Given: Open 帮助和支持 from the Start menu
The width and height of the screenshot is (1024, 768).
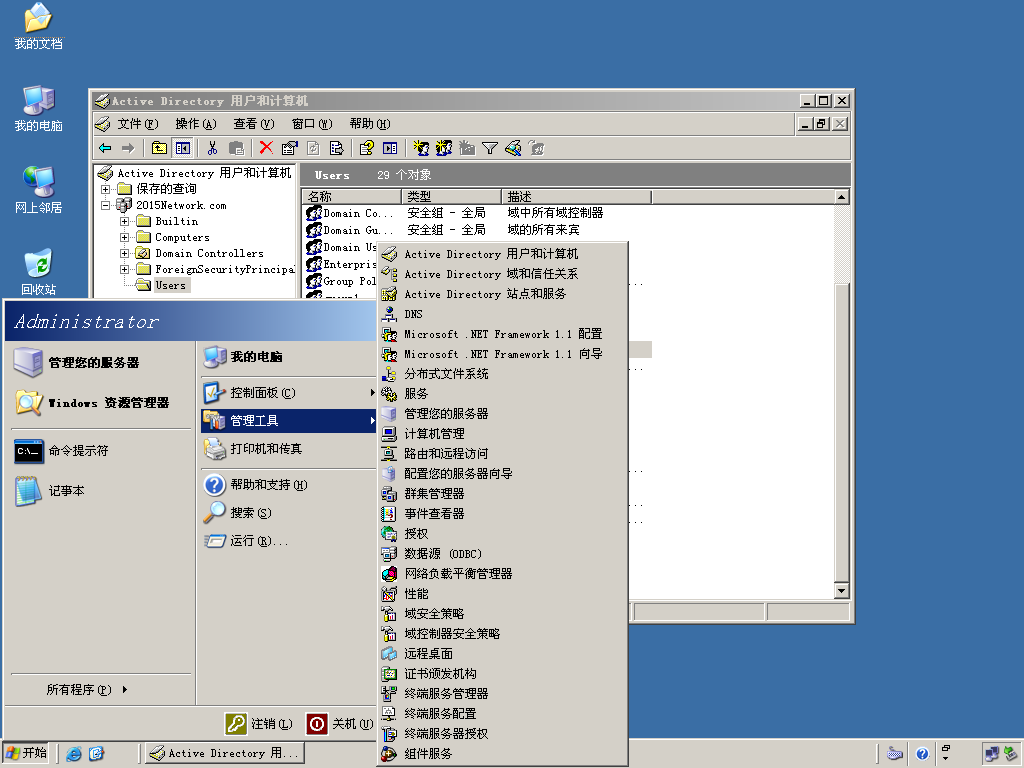Looking at the screenshot, I should [x=289, y=485].
